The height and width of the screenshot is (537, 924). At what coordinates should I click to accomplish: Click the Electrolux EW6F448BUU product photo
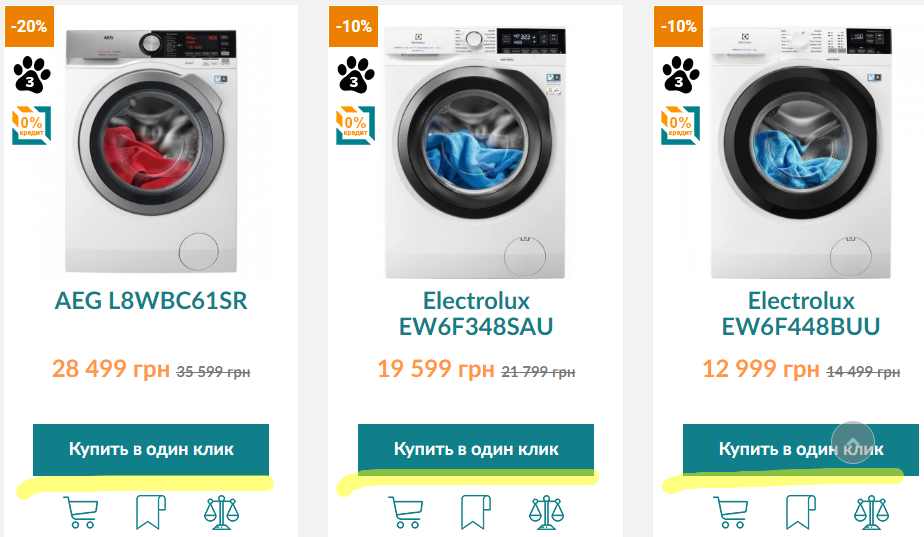click(x=801, y=152)
